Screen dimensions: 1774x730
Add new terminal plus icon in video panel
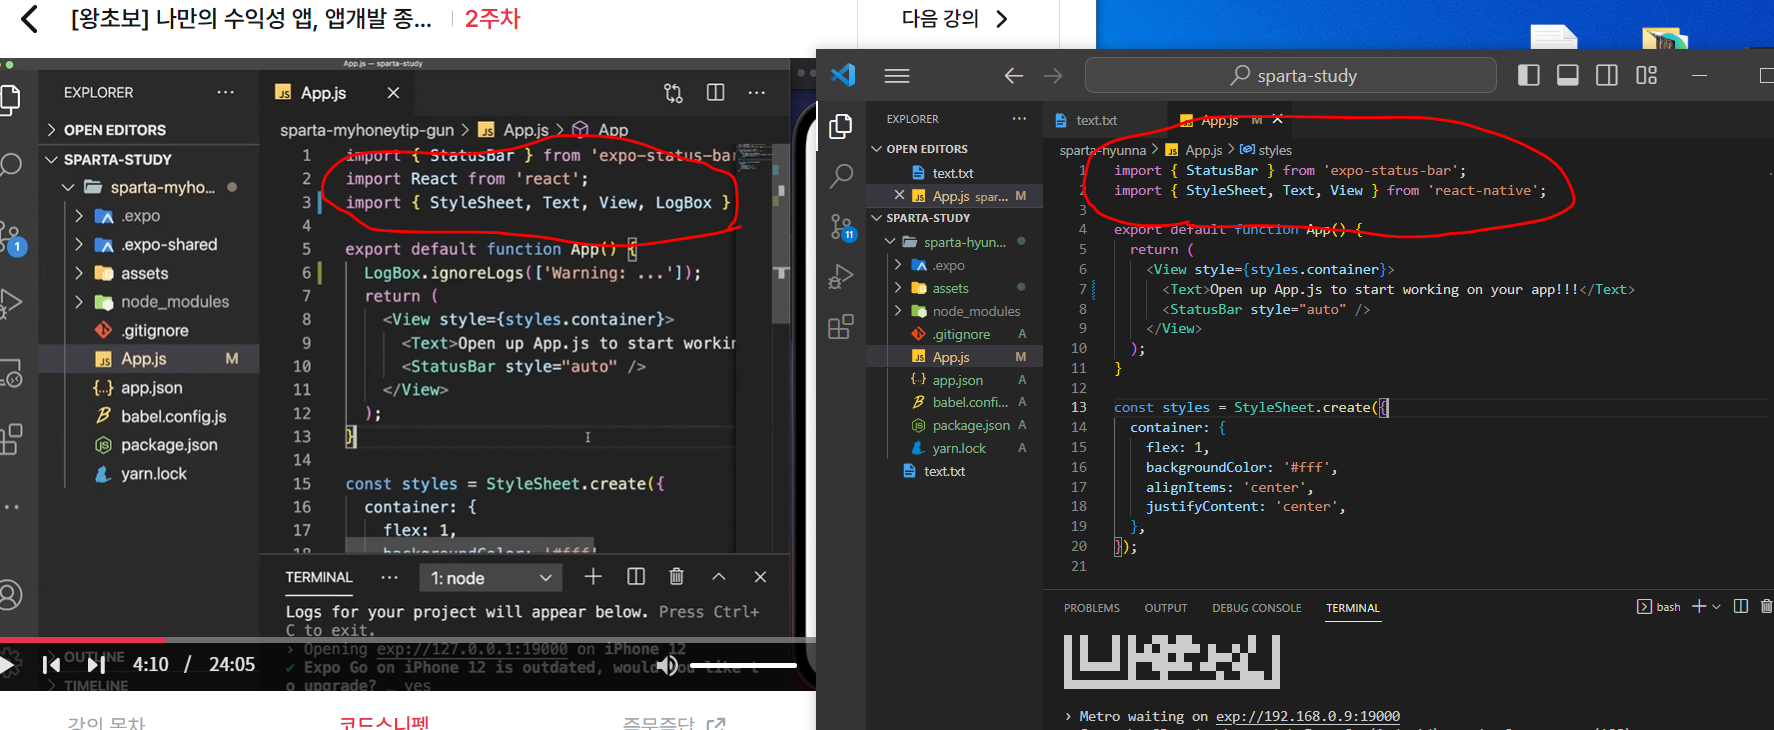[593, 577]
